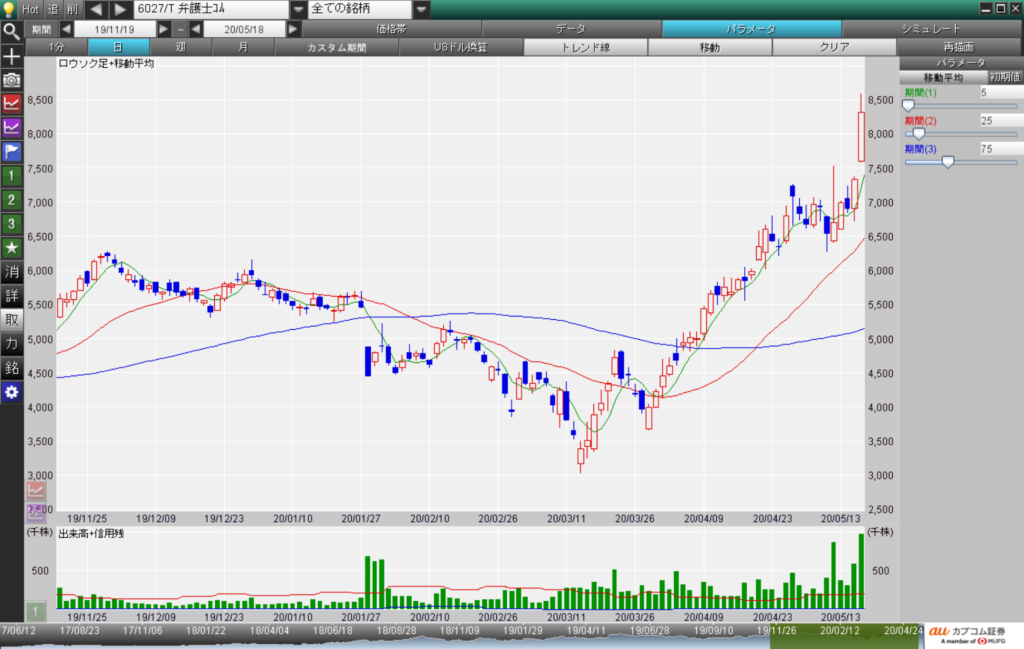Click the 再描画 redraw button
This screenshot has height=649, width=1024.
pyautogui.click(x=959, y=47)
